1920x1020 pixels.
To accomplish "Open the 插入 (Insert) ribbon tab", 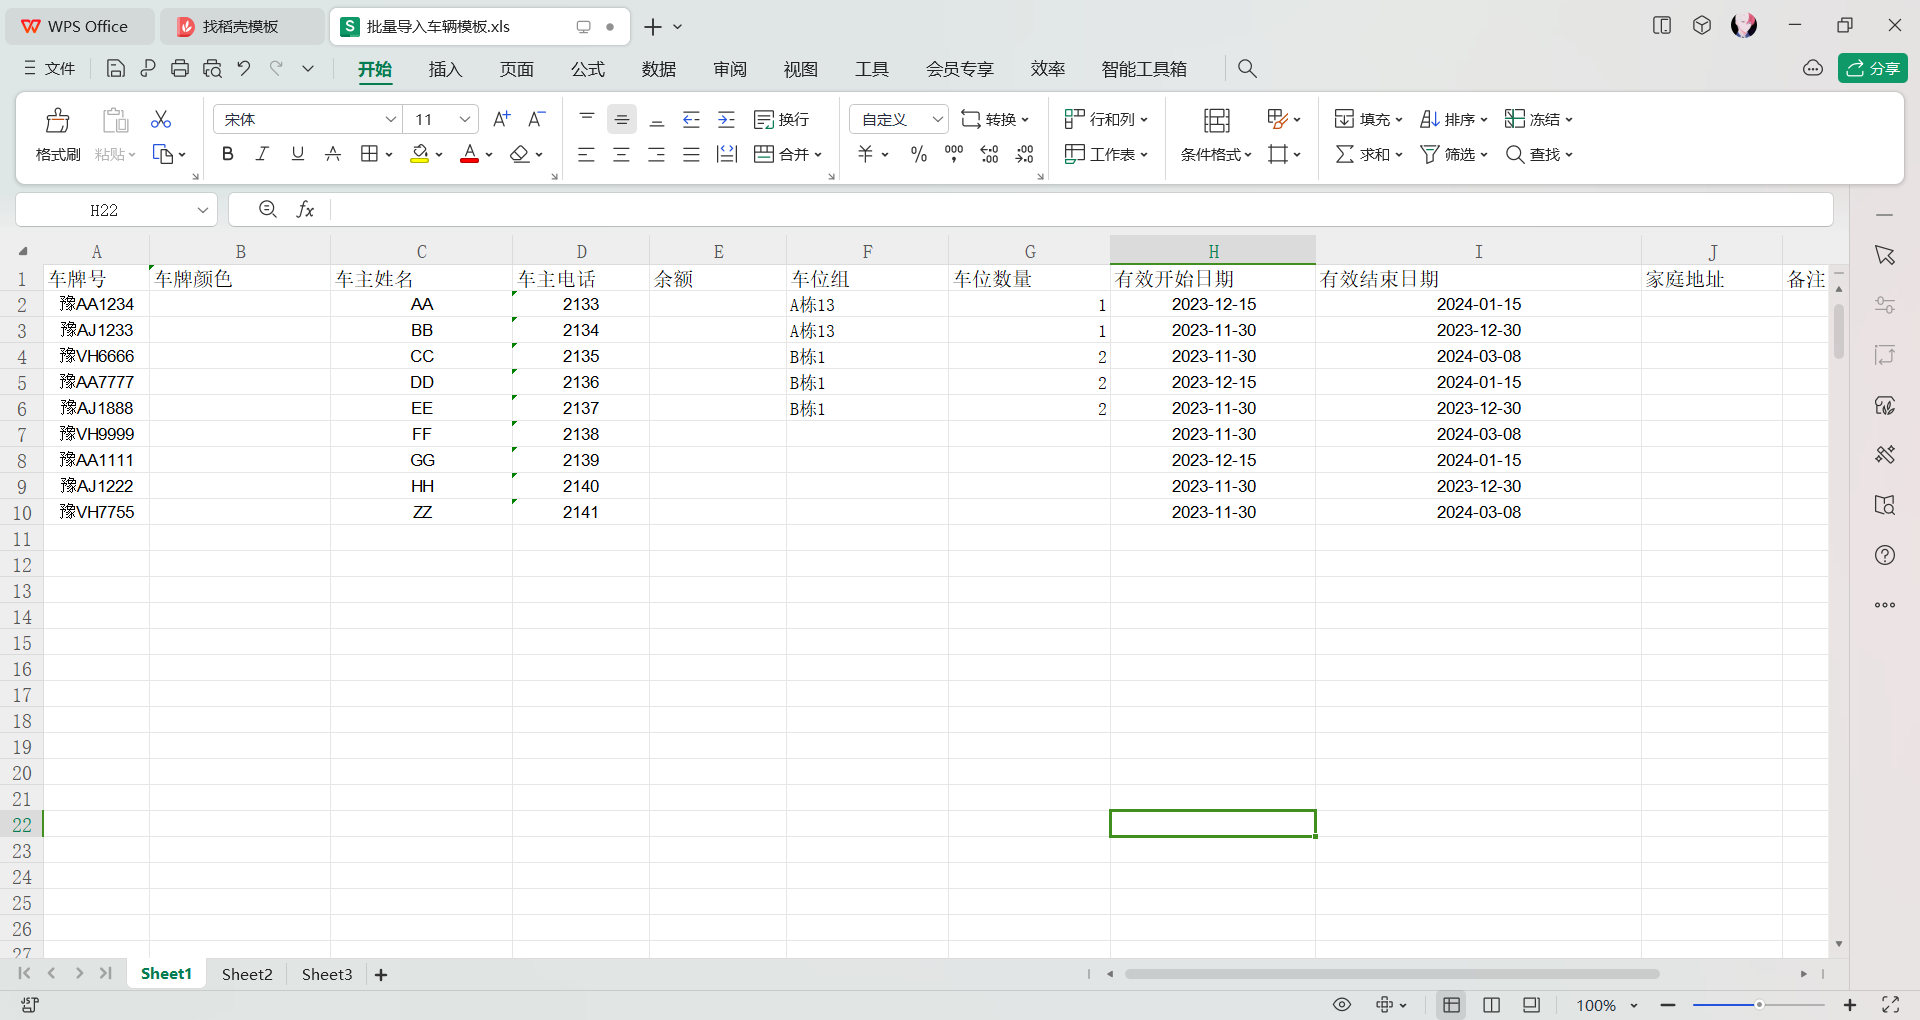I will point(445,68).
